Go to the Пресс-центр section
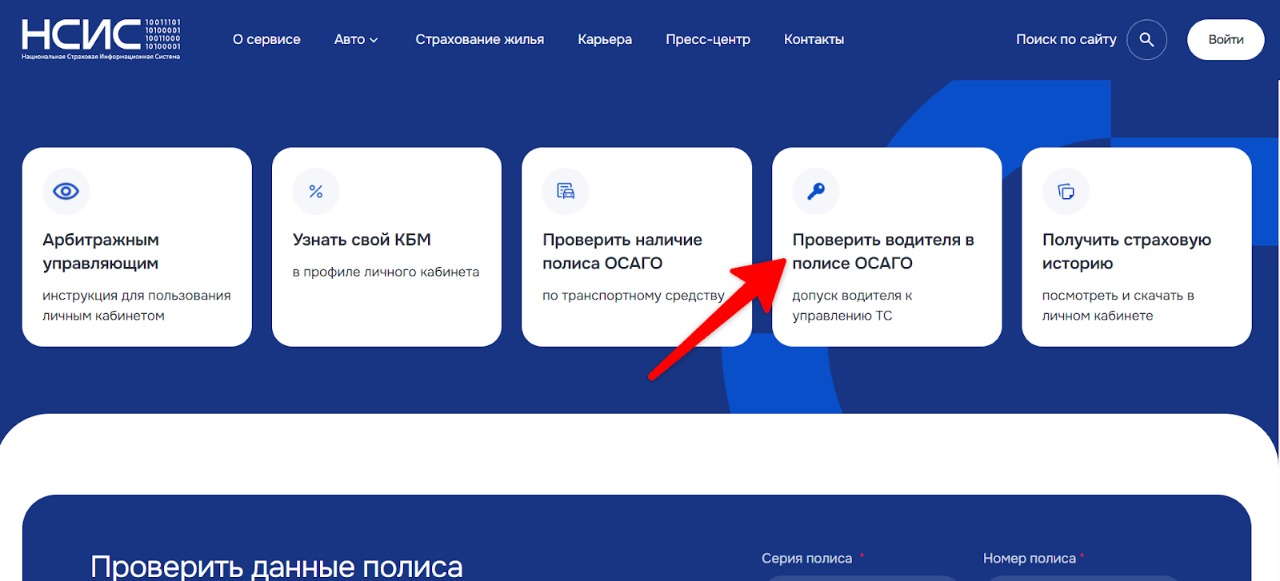 coord(707,39)
